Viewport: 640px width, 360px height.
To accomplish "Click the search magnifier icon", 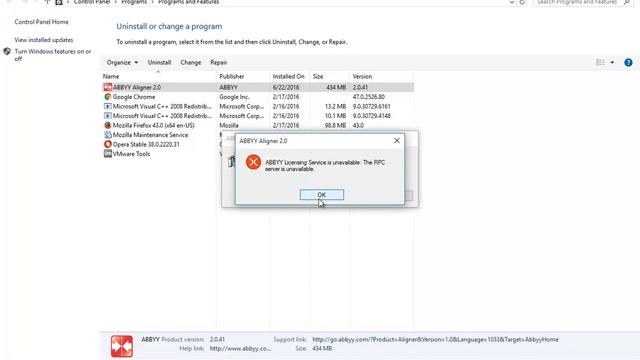I will 627,2.
